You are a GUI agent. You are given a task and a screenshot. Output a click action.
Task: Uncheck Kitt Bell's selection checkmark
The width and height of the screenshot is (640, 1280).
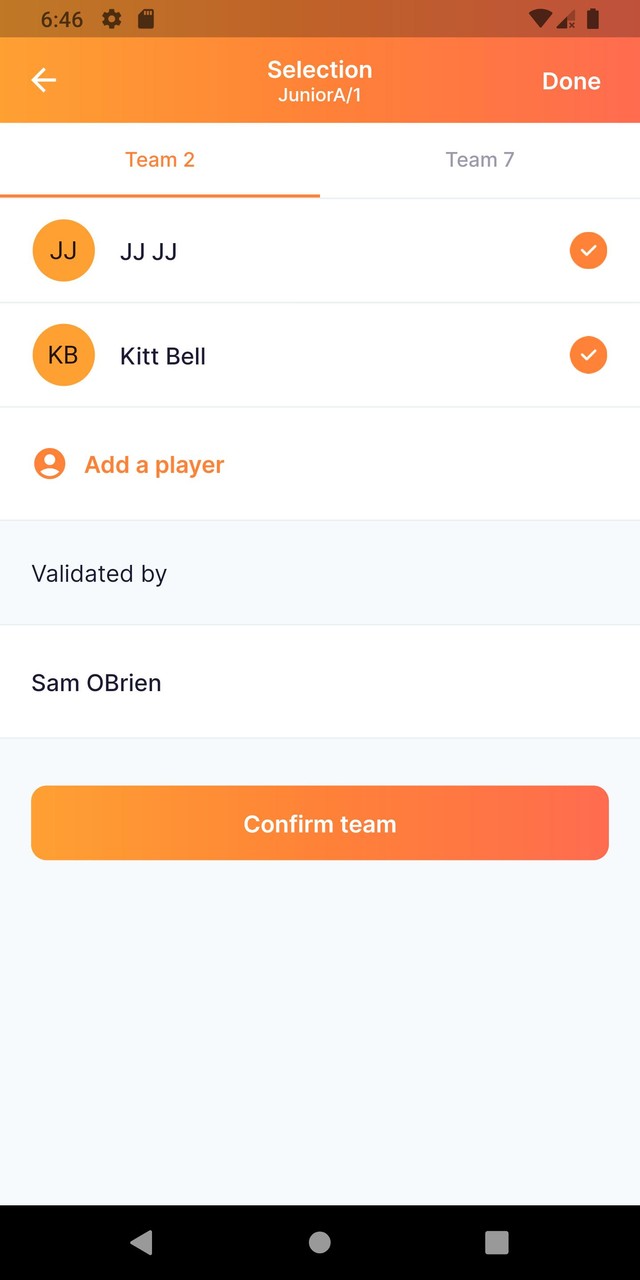pyautogui.click(x=588, y=354)
